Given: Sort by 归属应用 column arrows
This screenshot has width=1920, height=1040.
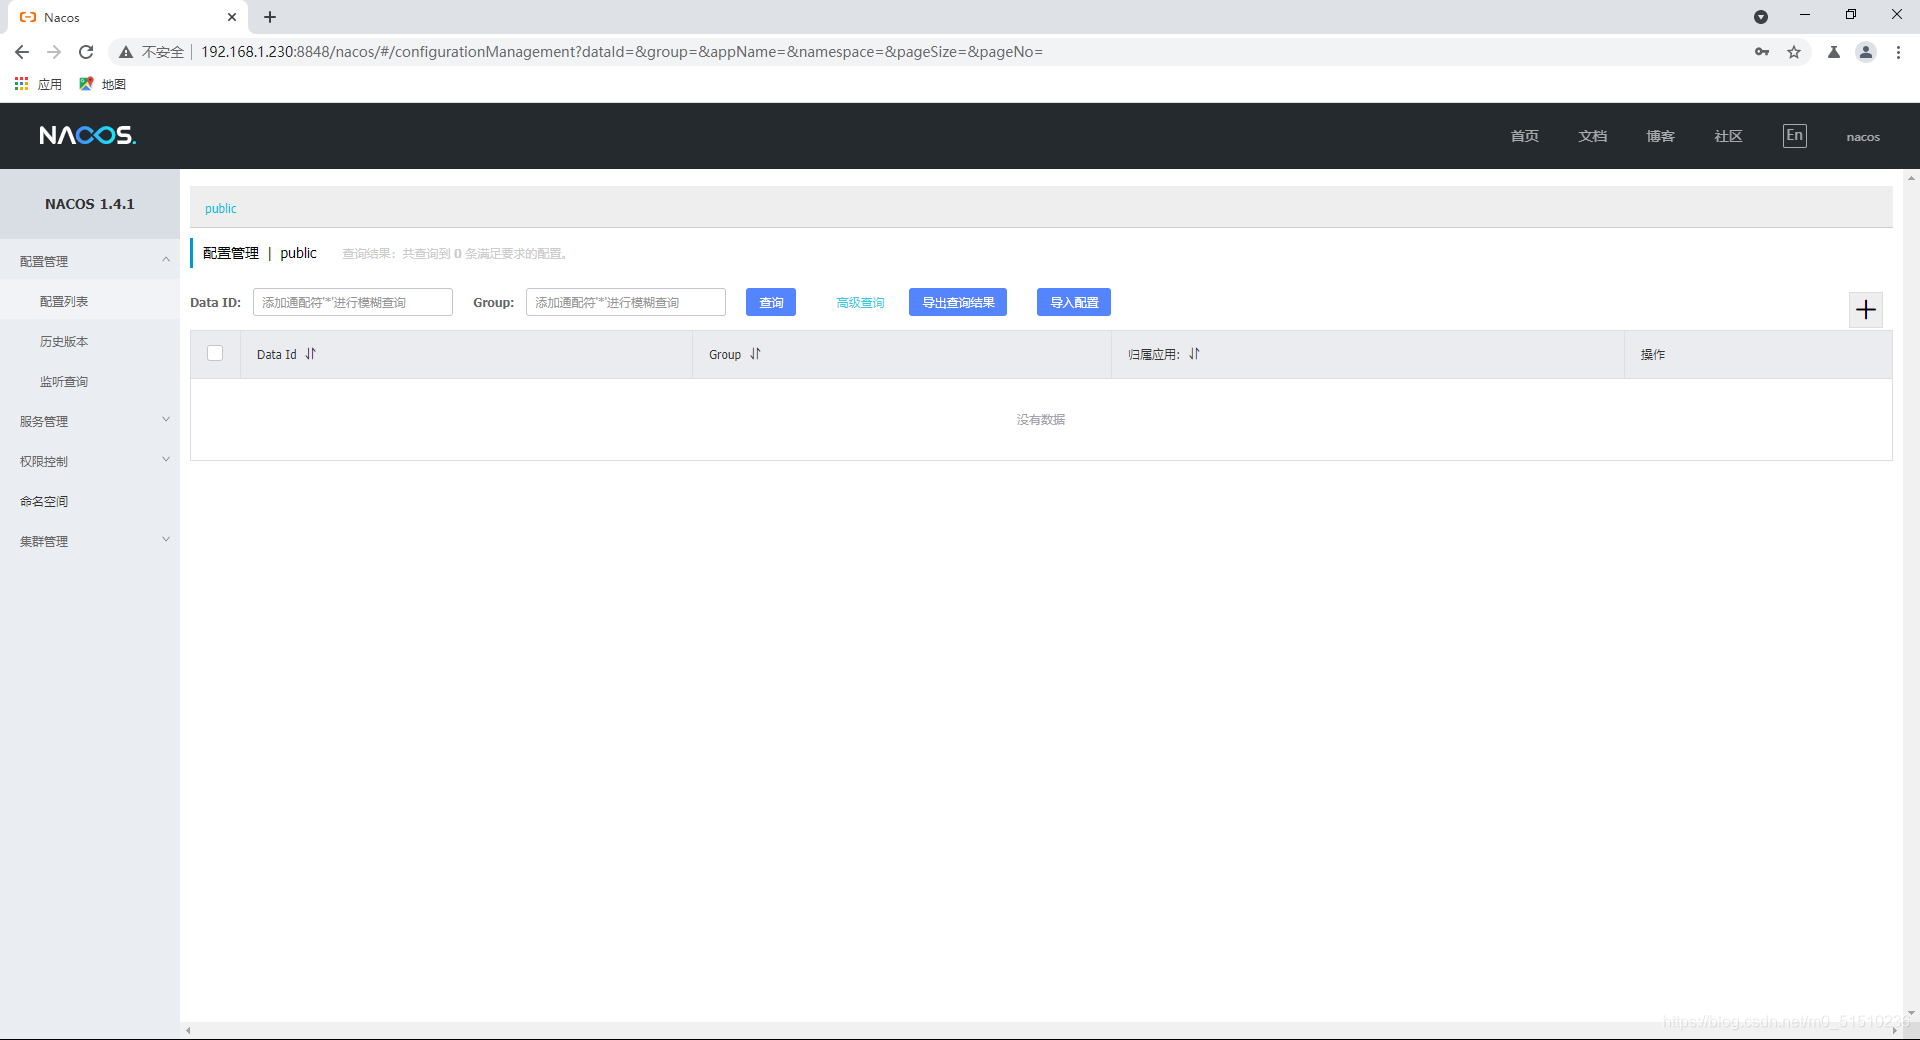Looking at the screenshot, I should (x=1194, y=354).
